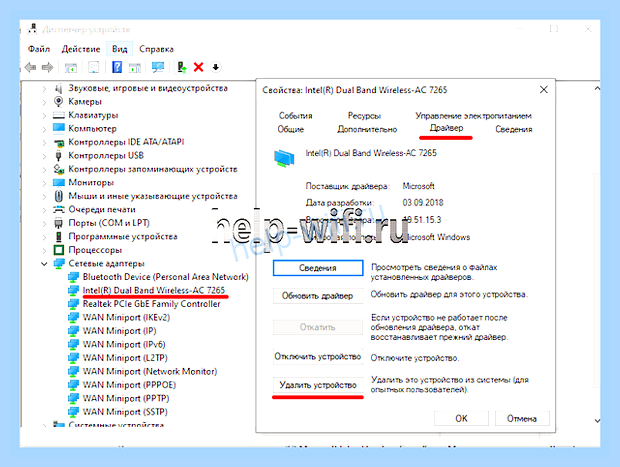
Task: Click the Сведения driver details button
Action: point(318,268)
